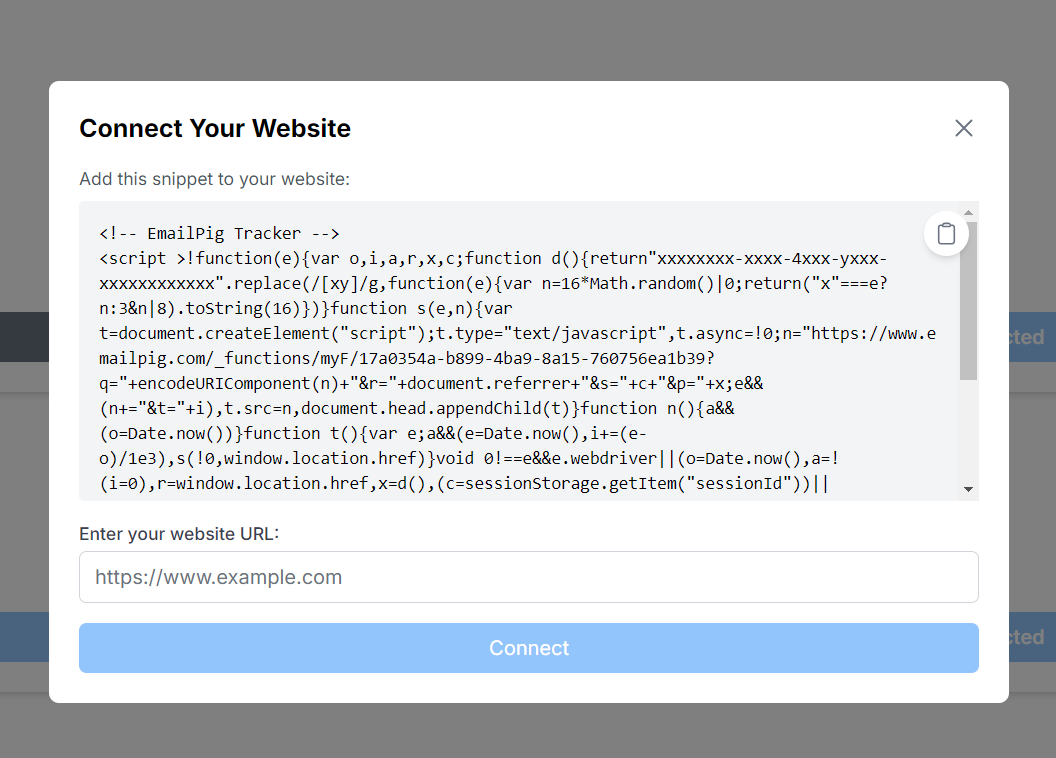
Task: Click dark bar at left behind dialog
Action: [x=24, y=337]
